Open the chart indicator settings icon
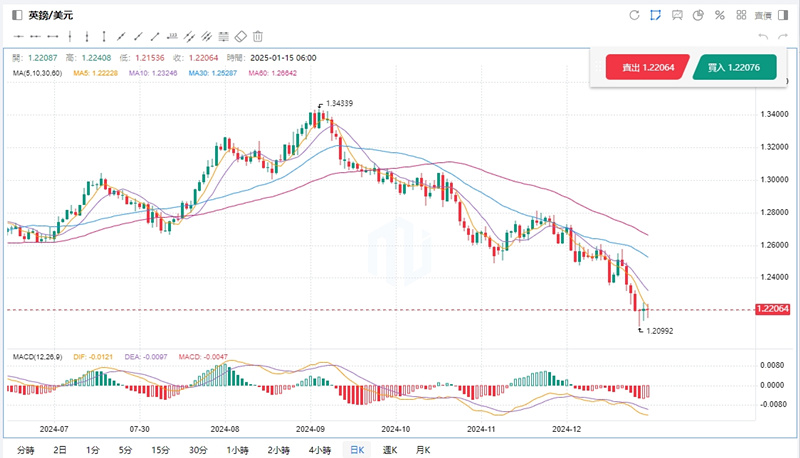The width and height of the screenshot is (800, 458). click(677, 15)
